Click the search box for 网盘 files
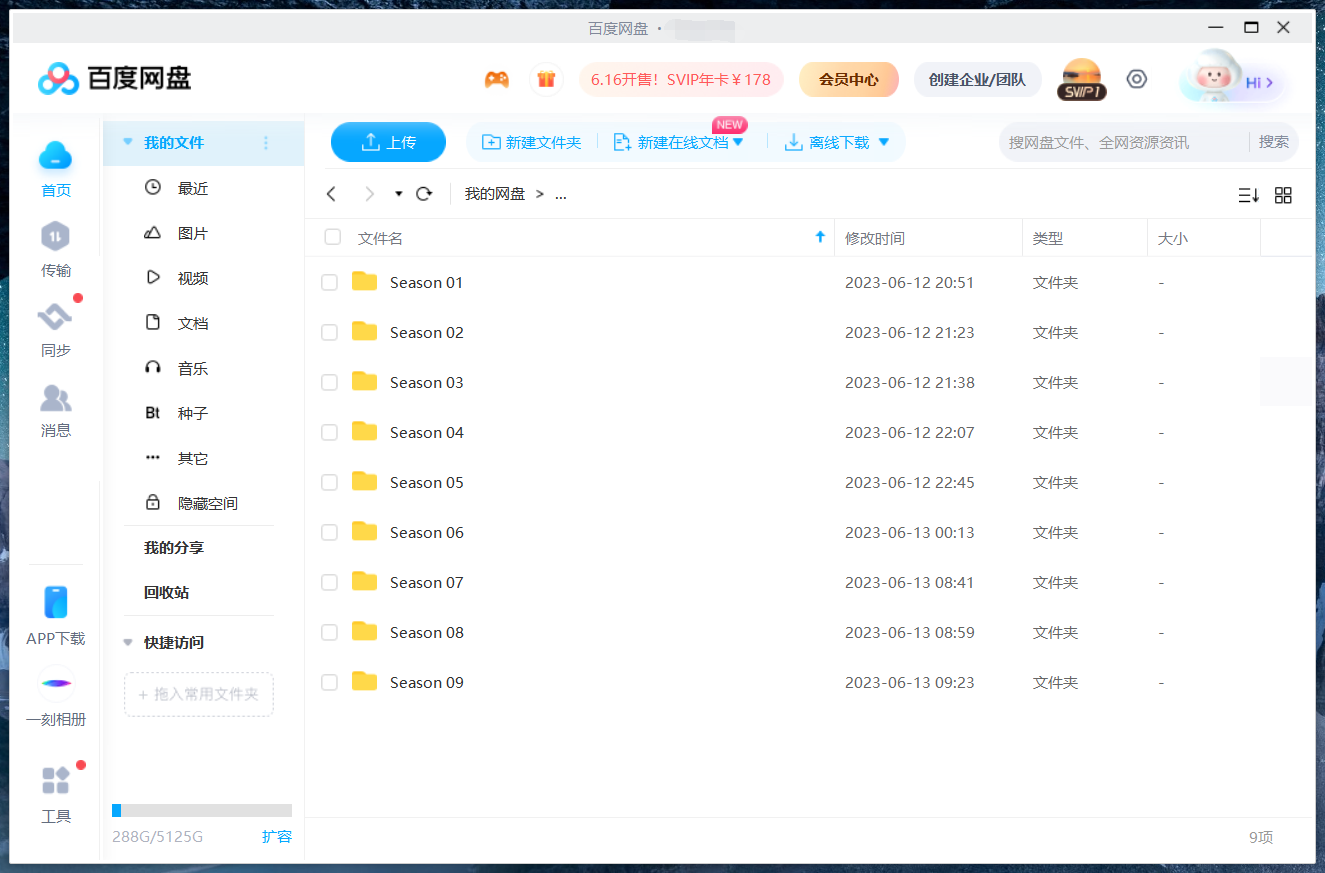The image size is (1325, 873). point(1122,142)
